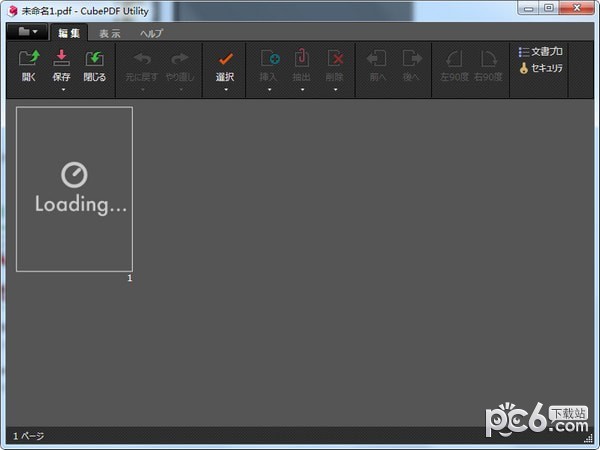Expand the Extract (抽出) dropdown arrow
Image resolution: width=600 pixels, height=450 pixels.
pos(302,90)
